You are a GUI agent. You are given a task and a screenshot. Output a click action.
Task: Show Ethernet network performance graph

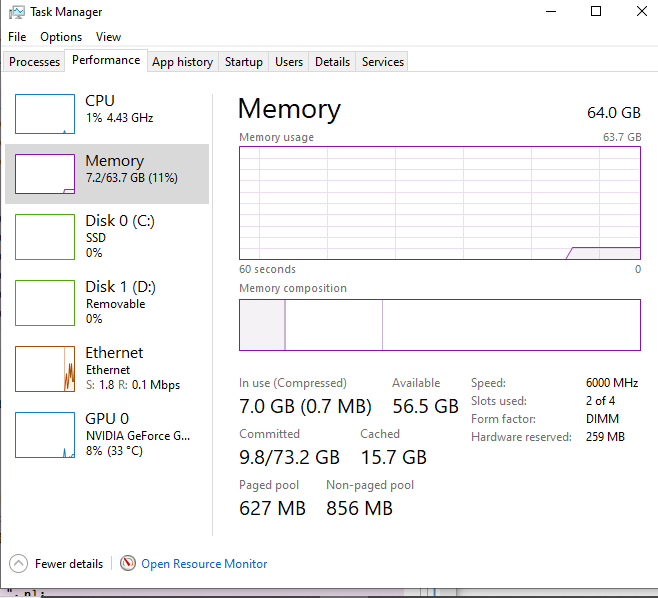click(x=45, y=369)
